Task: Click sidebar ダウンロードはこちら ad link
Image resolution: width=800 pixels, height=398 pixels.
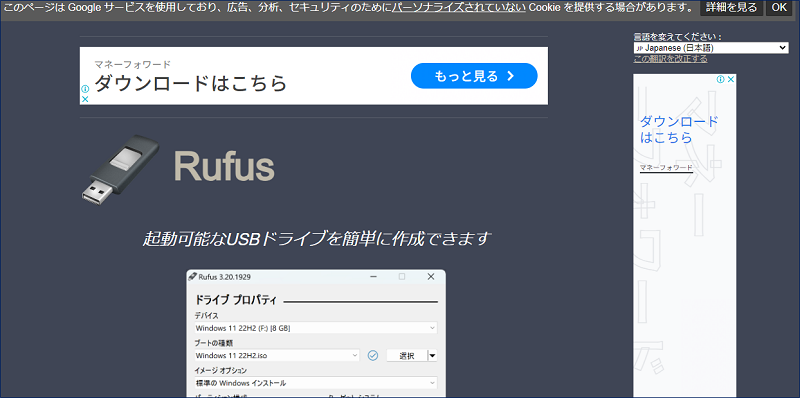Action: 679,130
